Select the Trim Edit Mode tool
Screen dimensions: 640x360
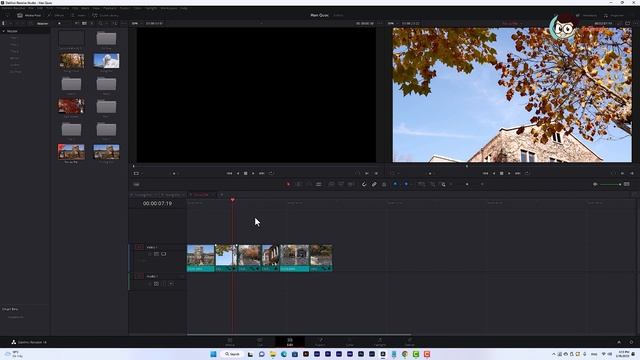[x=298, y=184]
